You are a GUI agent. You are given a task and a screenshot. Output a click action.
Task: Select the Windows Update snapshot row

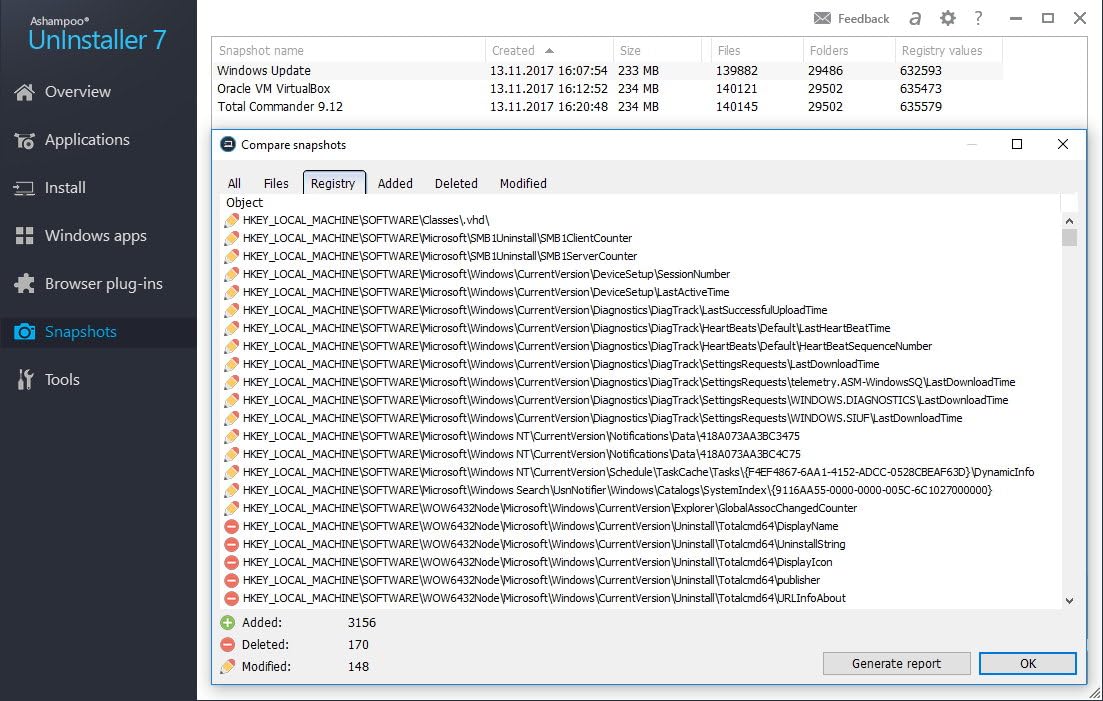(x=607, y=70)
